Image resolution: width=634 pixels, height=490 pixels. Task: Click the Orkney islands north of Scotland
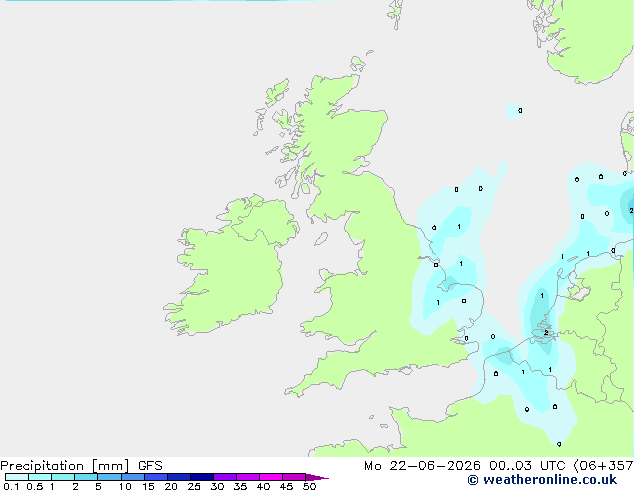[x=359, y=63]
